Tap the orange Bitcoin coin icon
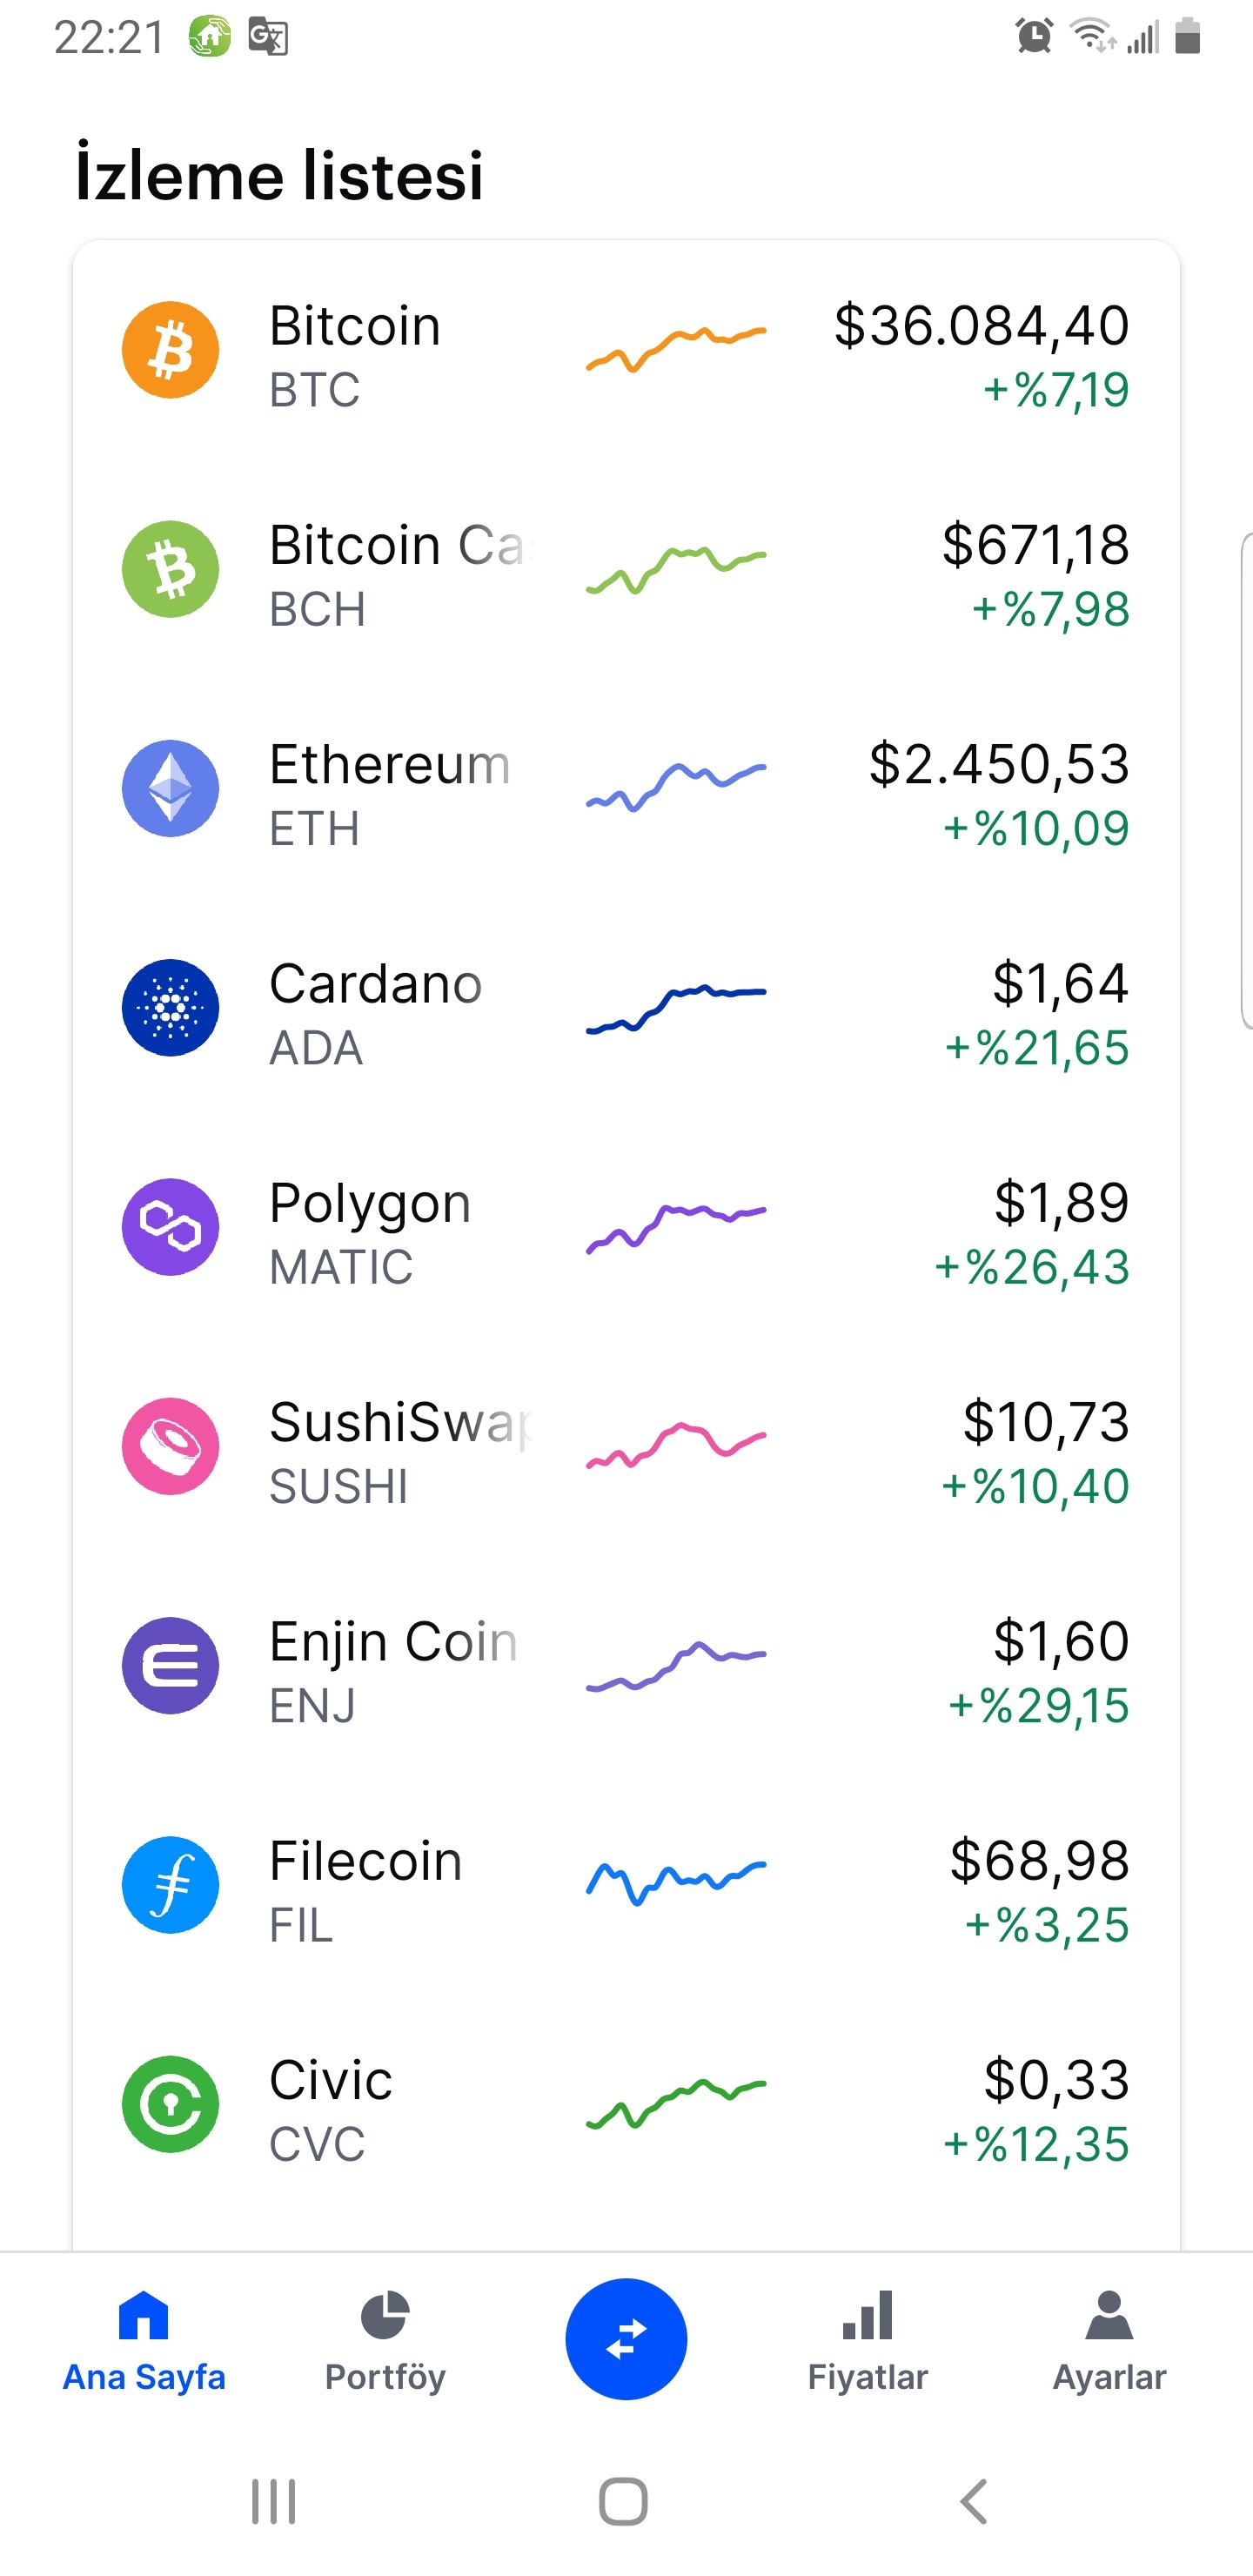The image size is (1253, 2576). click(170, 350)
